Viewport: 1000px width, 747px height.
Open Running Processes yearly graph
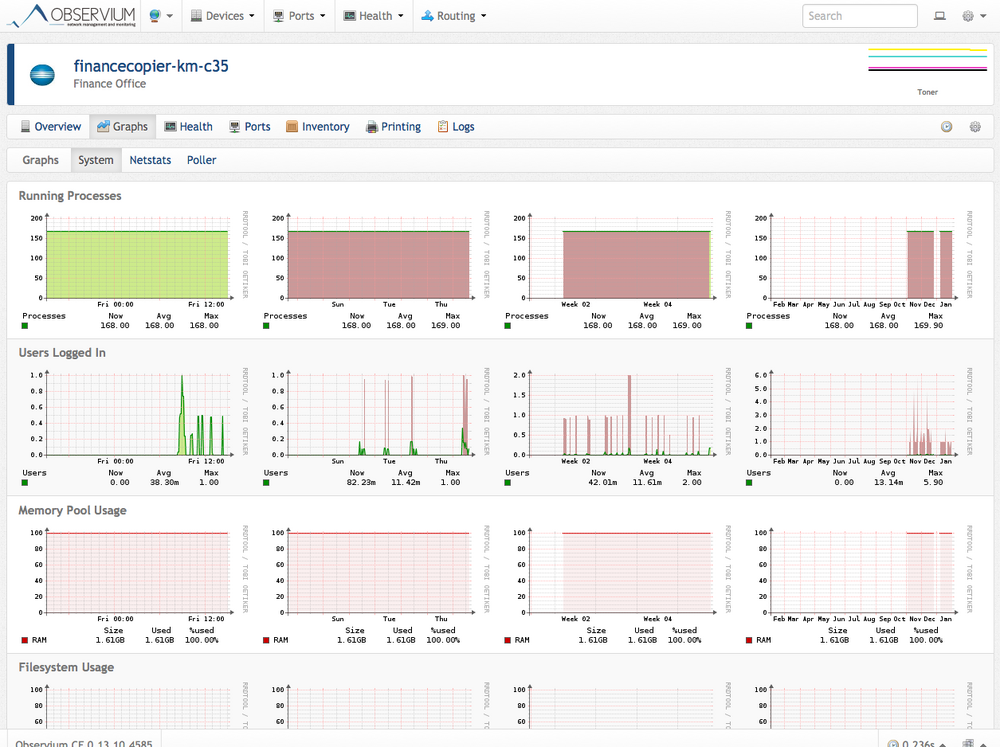859,270
